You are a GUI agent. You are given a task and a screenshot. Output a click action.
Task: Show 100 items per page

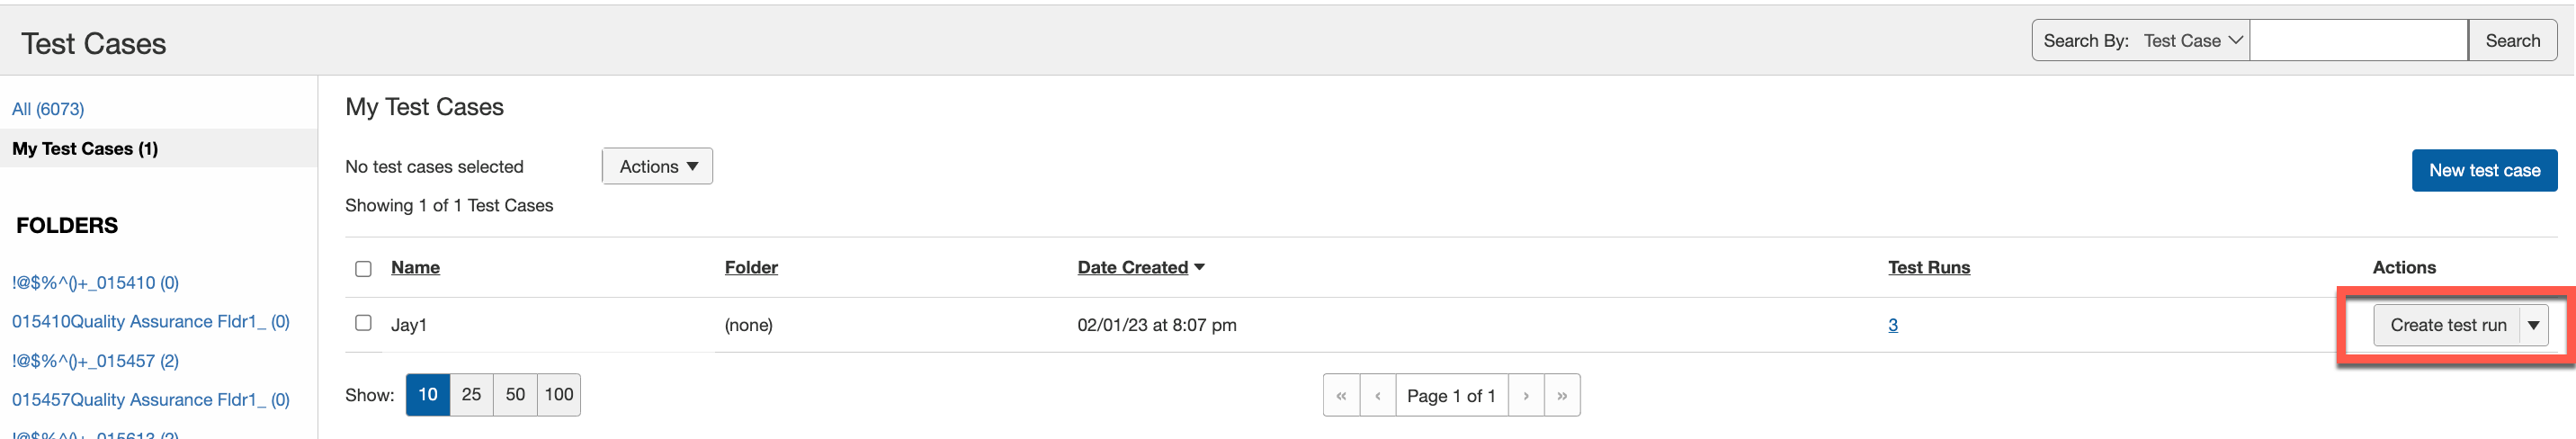point(559,395)
